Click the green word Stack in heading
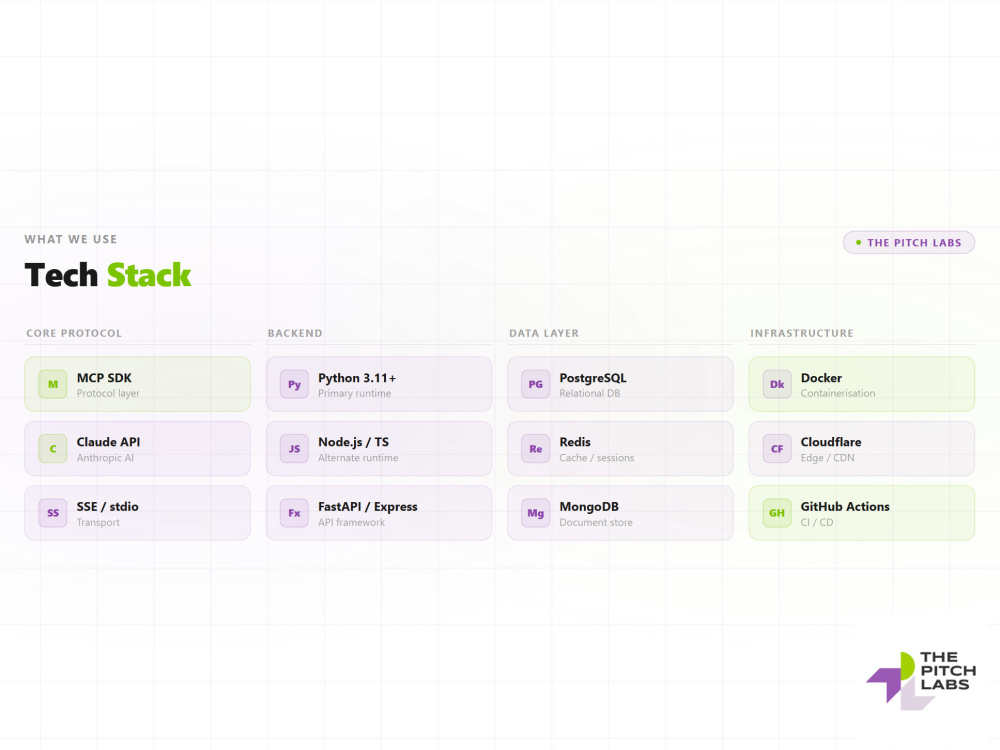The height and width of the screenshot is (750, 1000). (x=149, y=276)
